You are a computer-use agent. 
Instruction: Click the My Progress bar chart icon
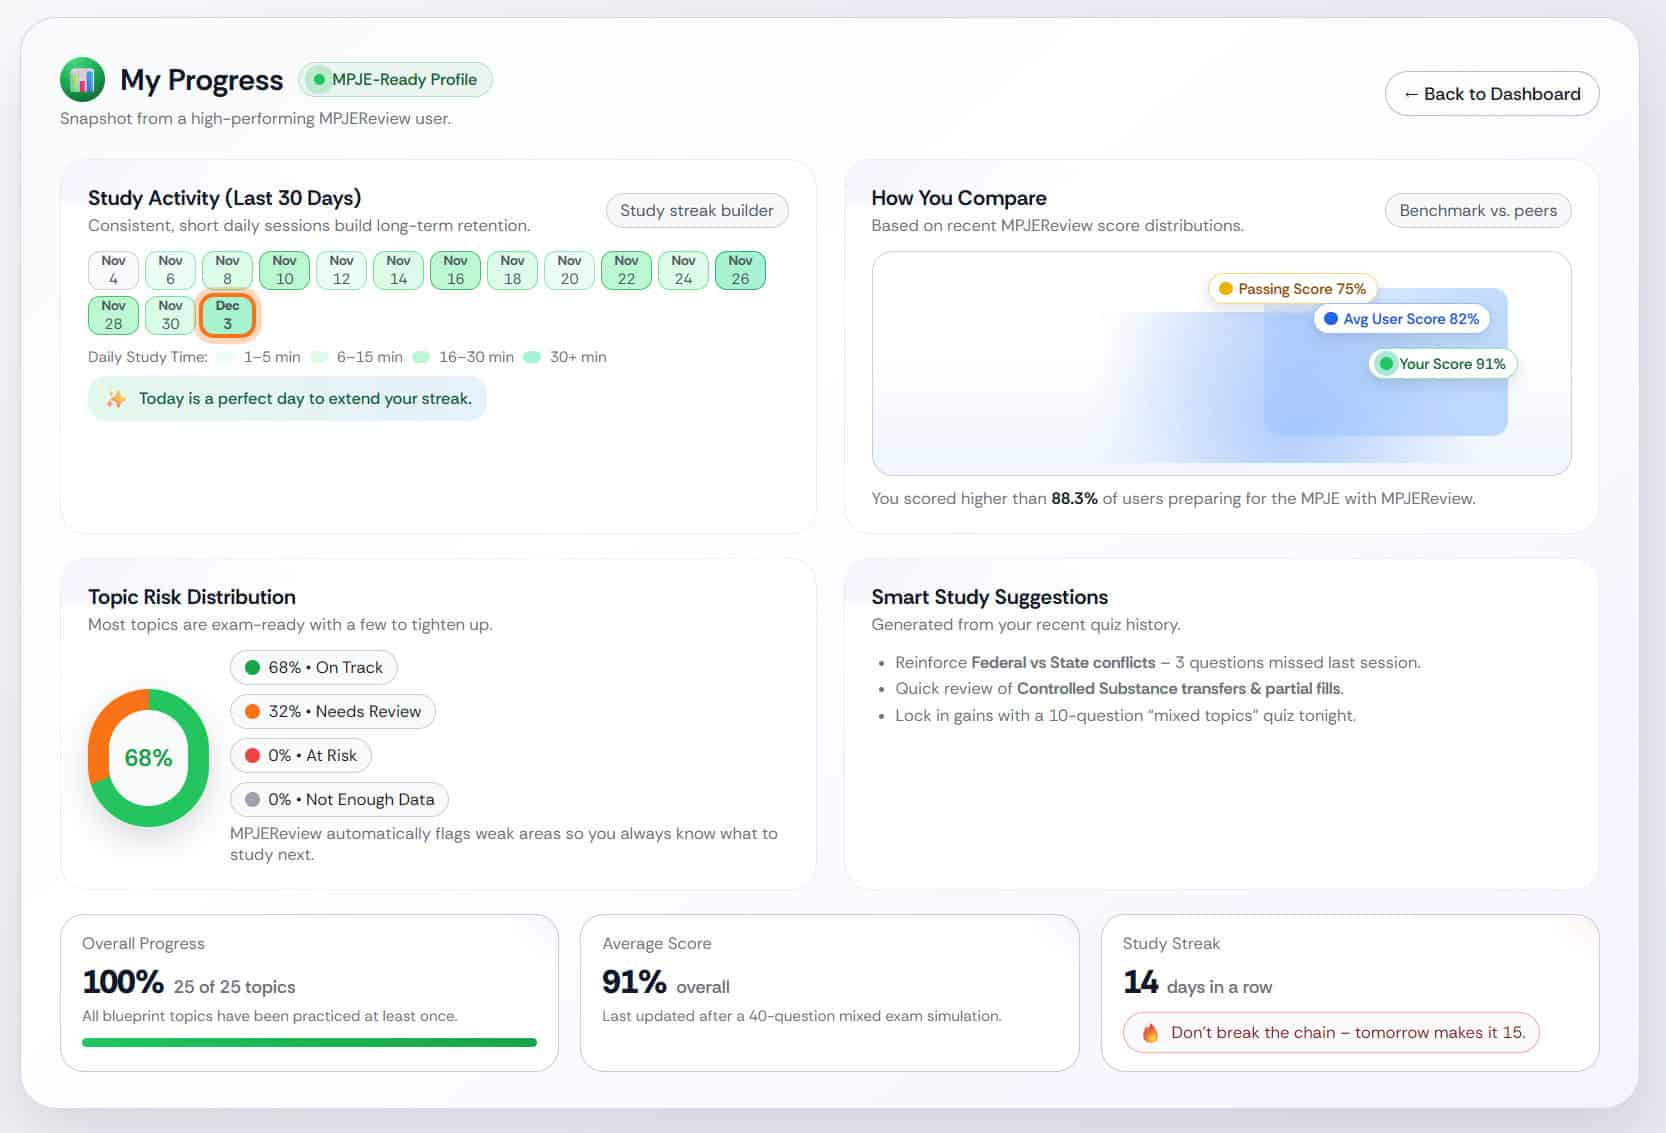pos(82,80)
